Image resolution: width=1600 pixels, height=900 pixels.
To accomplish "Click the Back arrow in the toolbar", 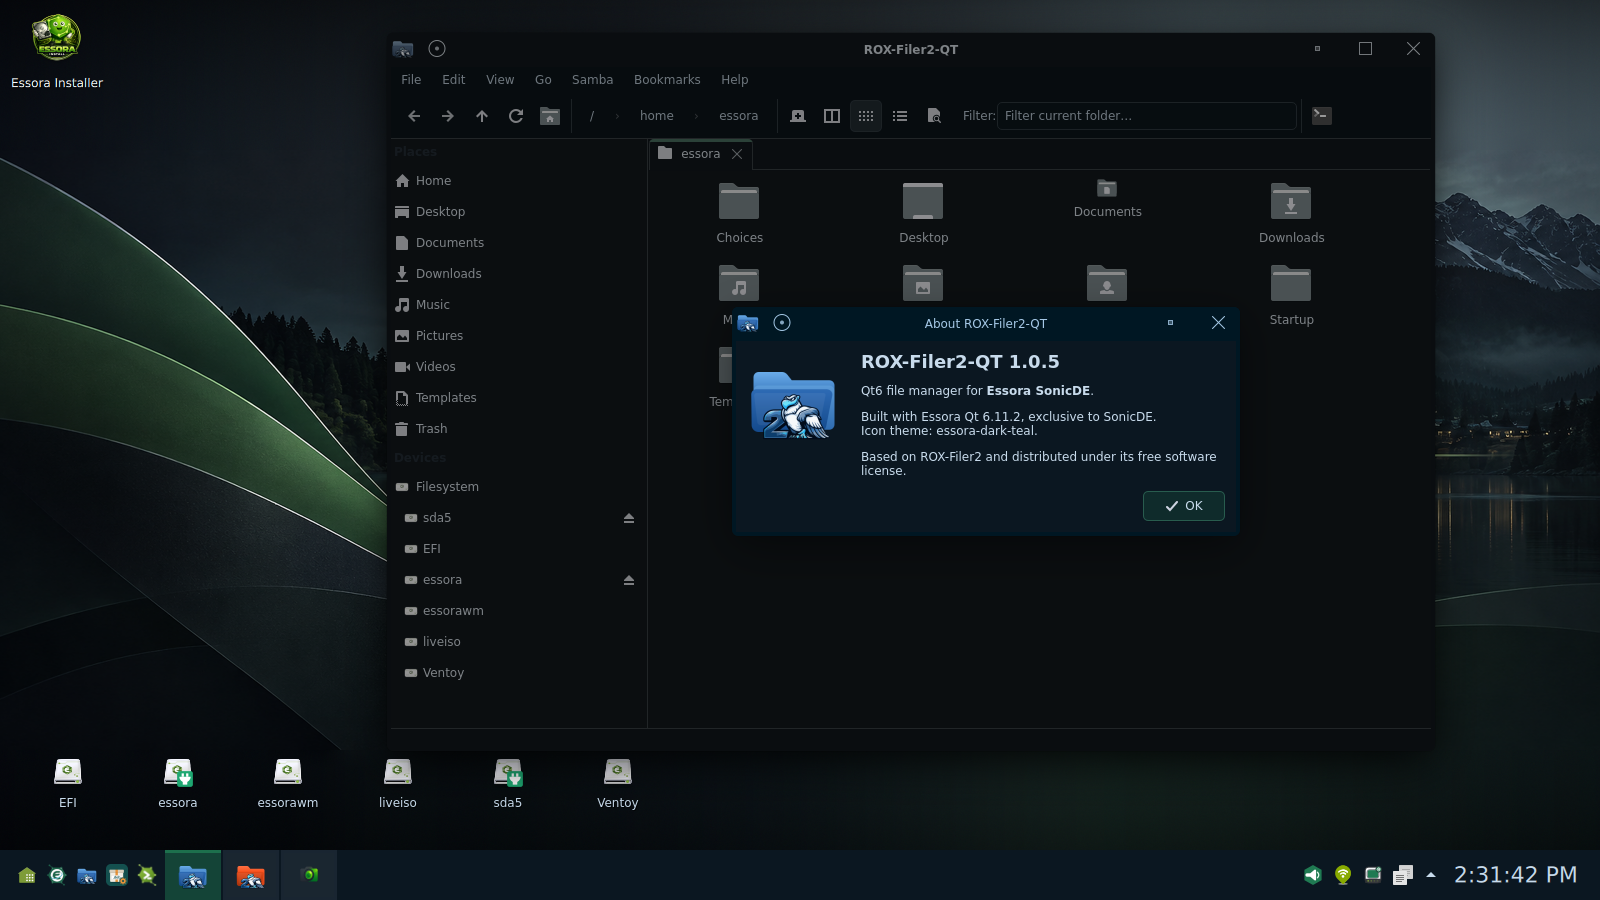I will point(414,116).
